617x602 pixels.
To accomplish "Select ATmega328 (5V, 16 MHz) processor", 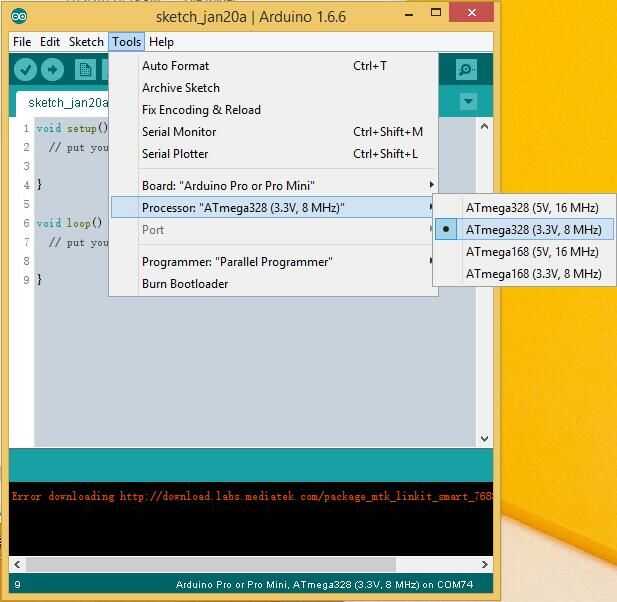I will pos(524,207).
